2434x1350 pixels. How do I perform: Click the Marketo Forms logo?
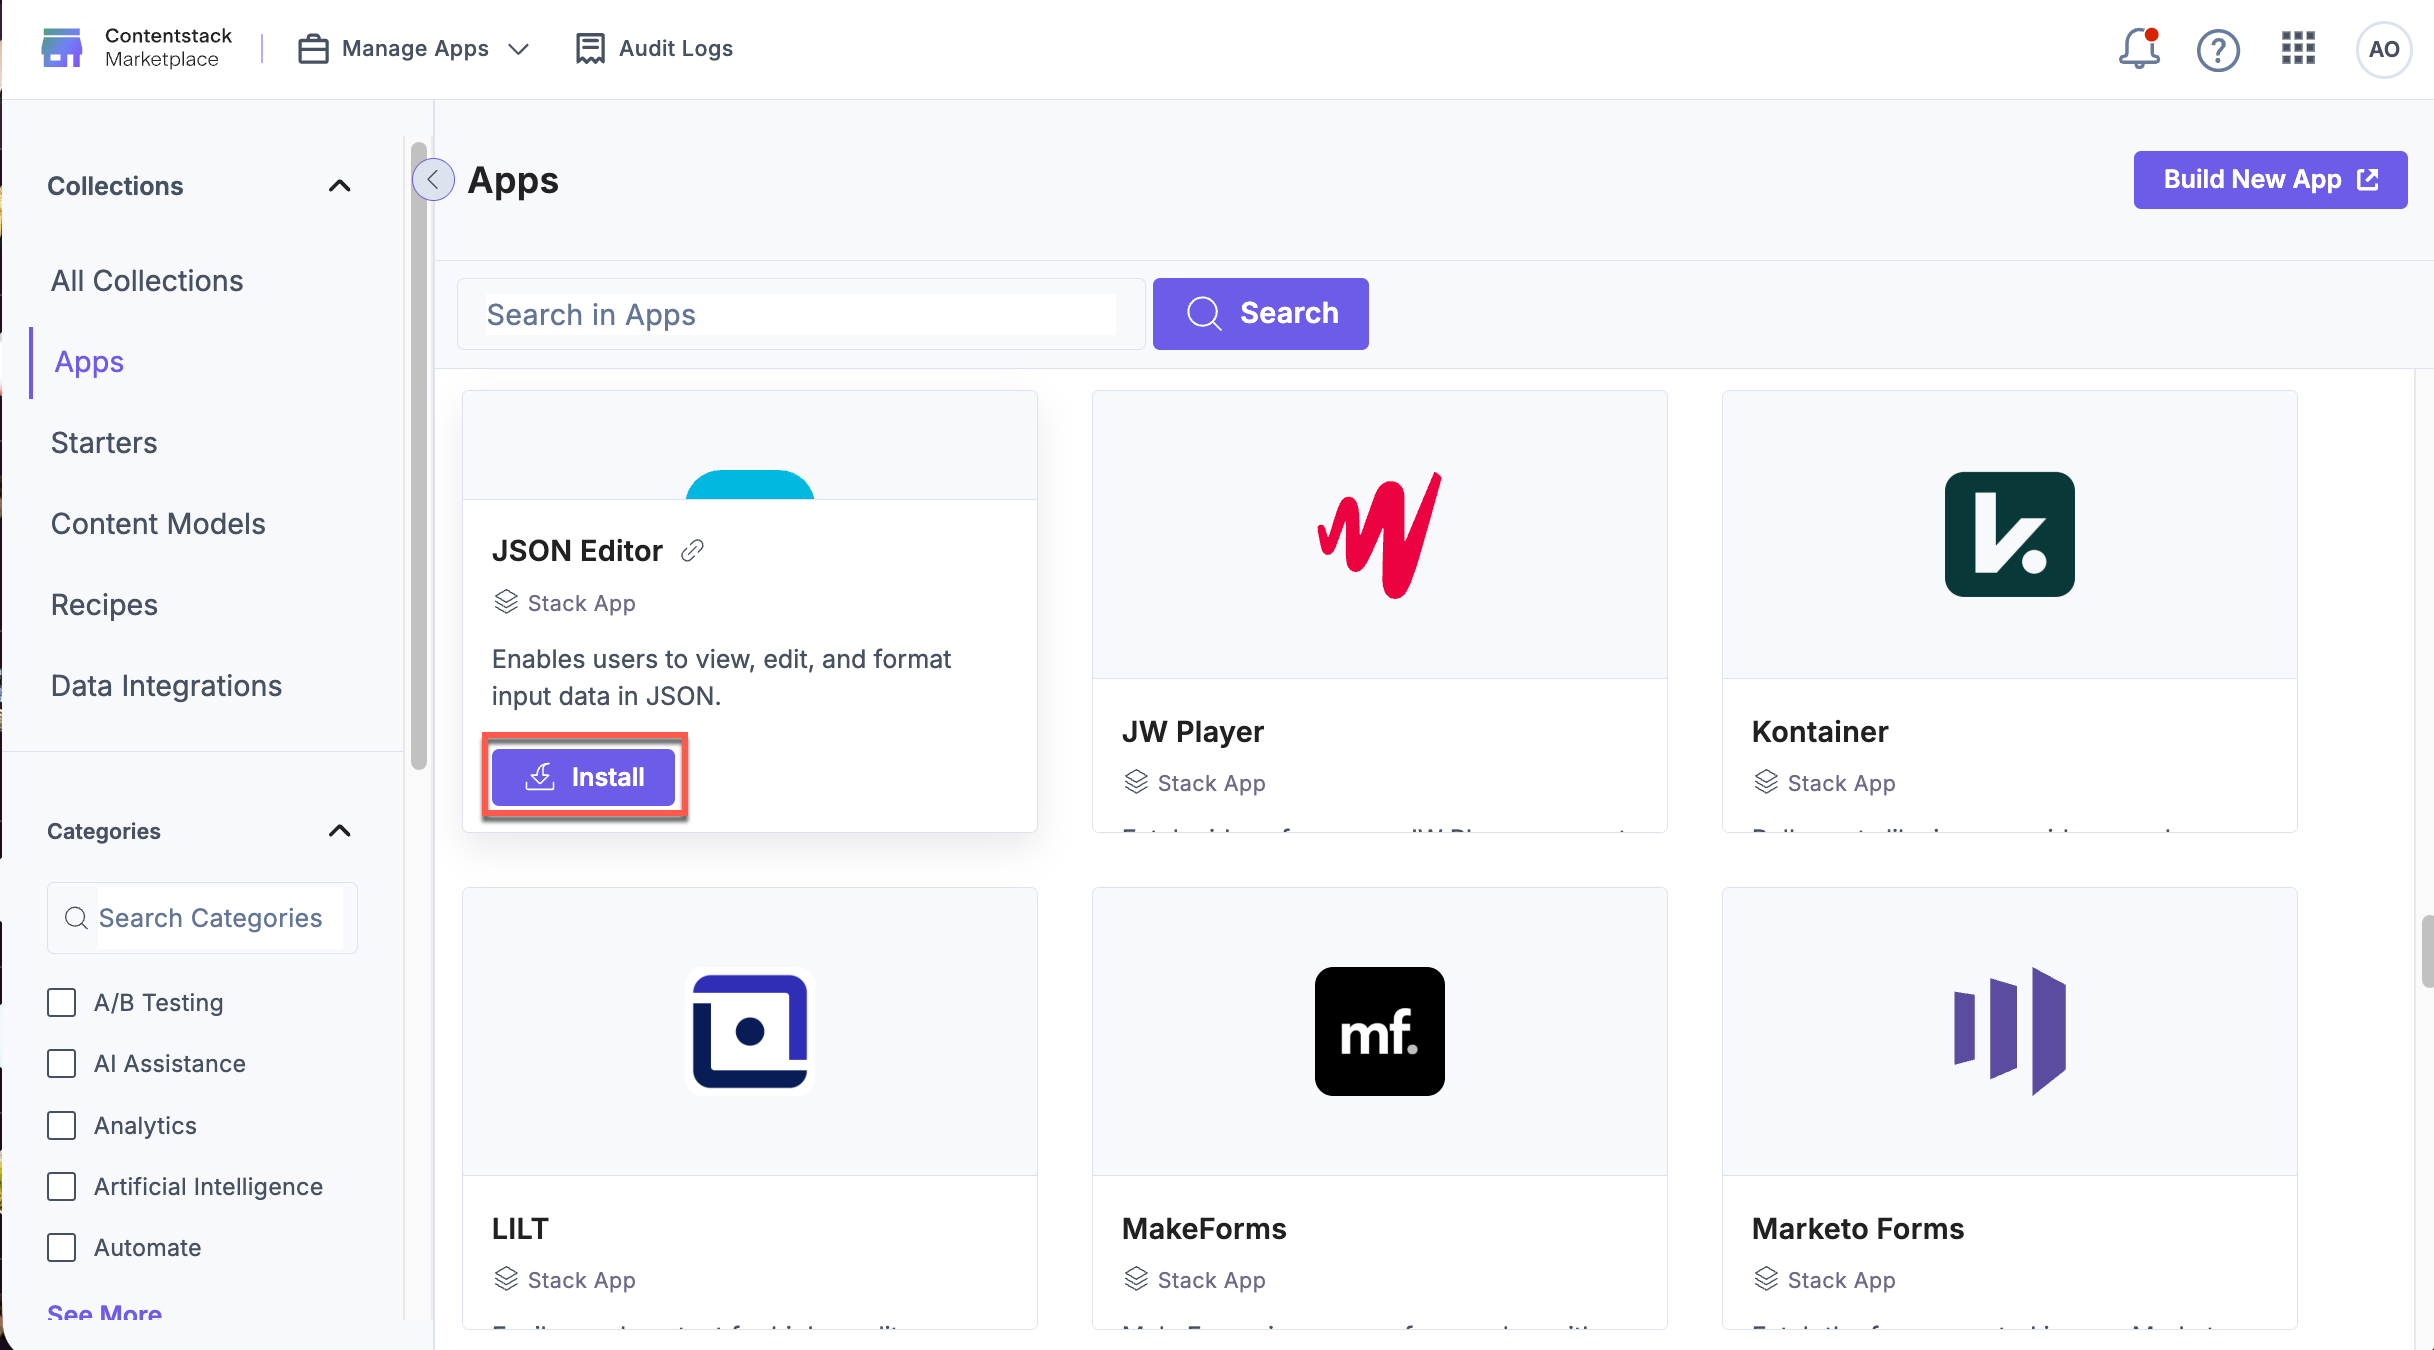(2010, 1031)
